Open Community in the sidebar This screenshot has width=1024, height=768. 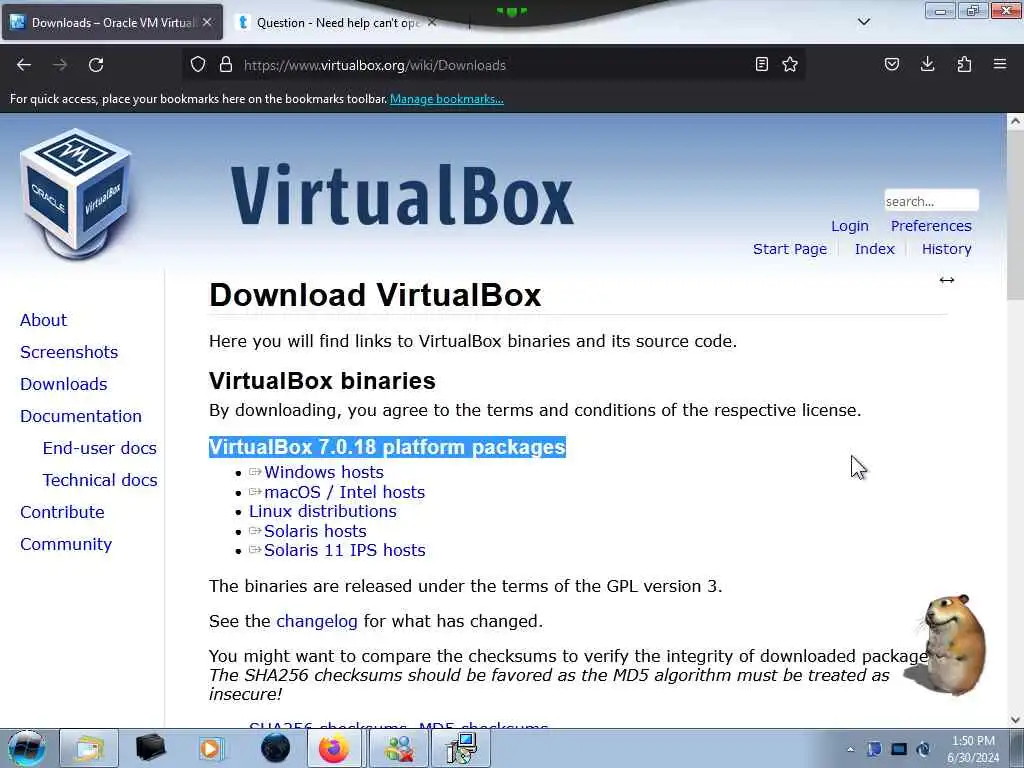(x=66, y=544)
